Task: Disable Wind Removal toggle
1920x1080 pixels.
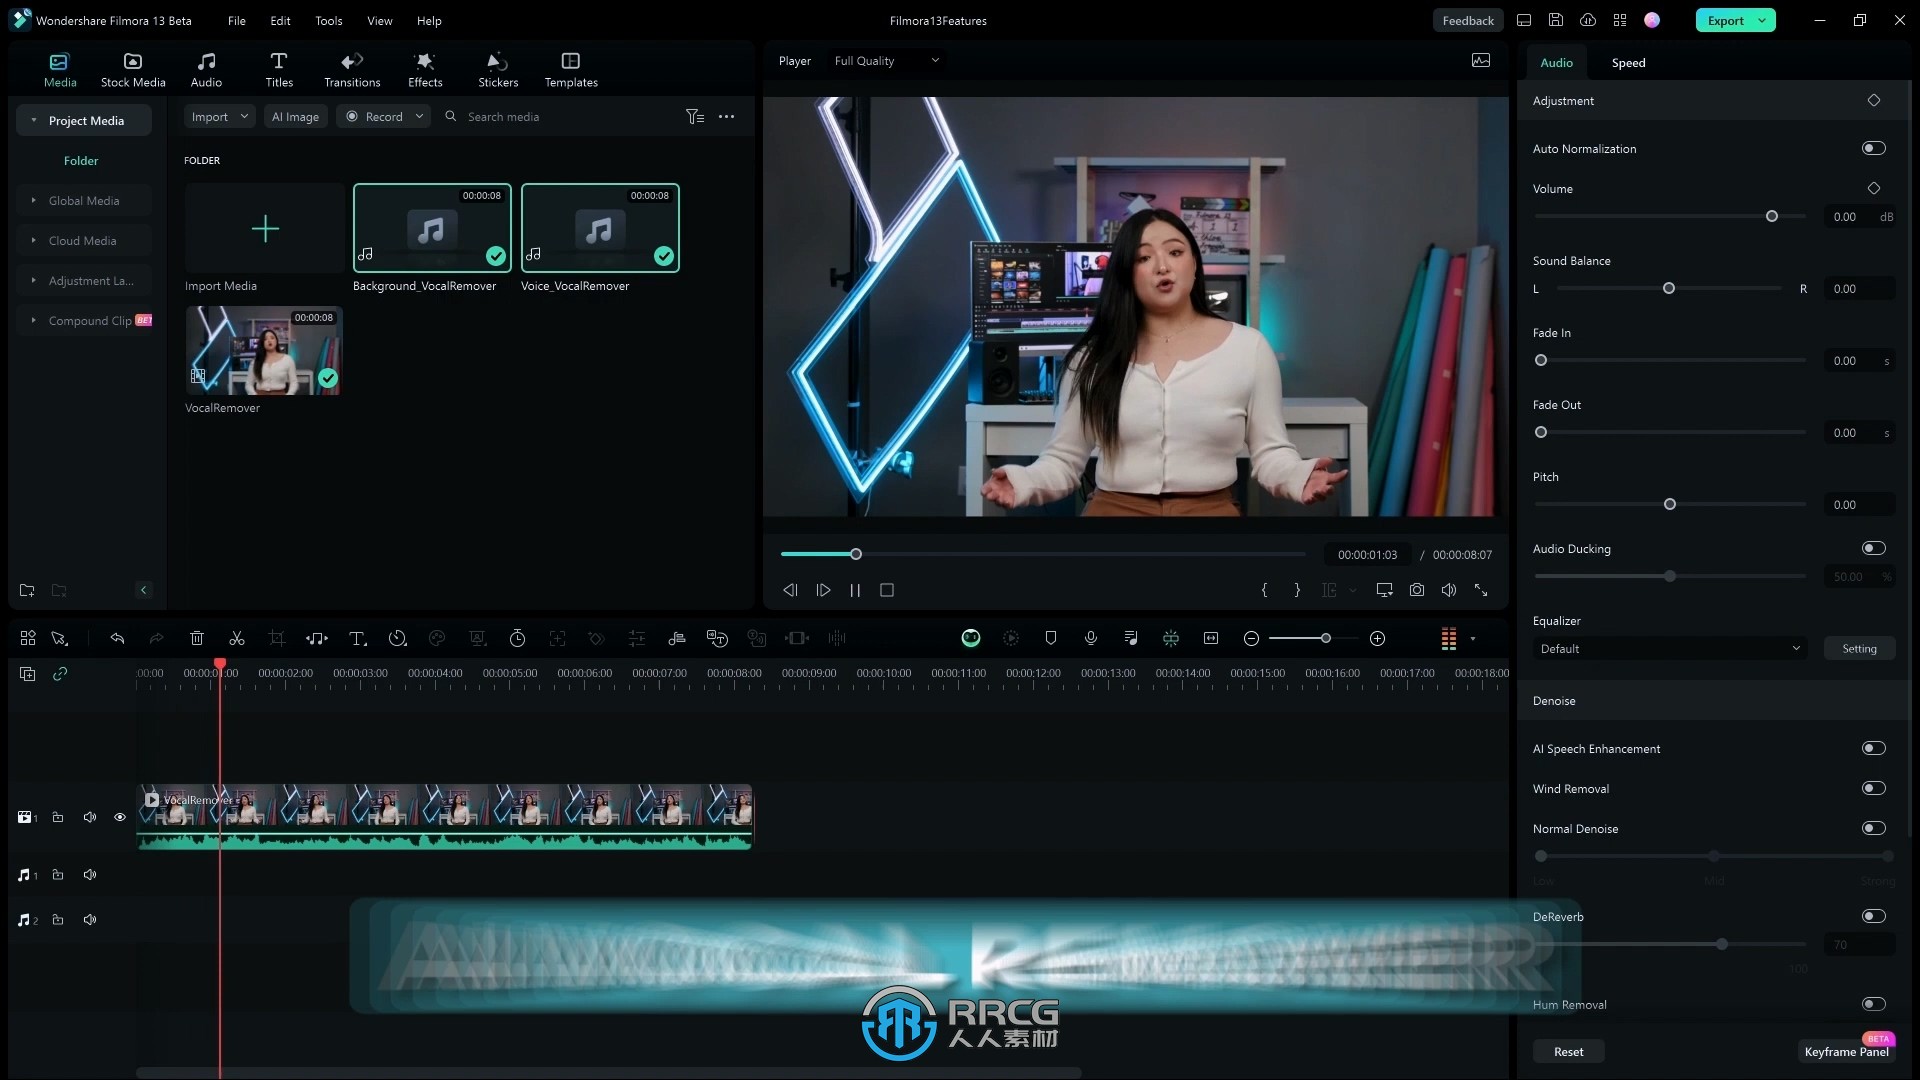Action: pos(1875,787)
